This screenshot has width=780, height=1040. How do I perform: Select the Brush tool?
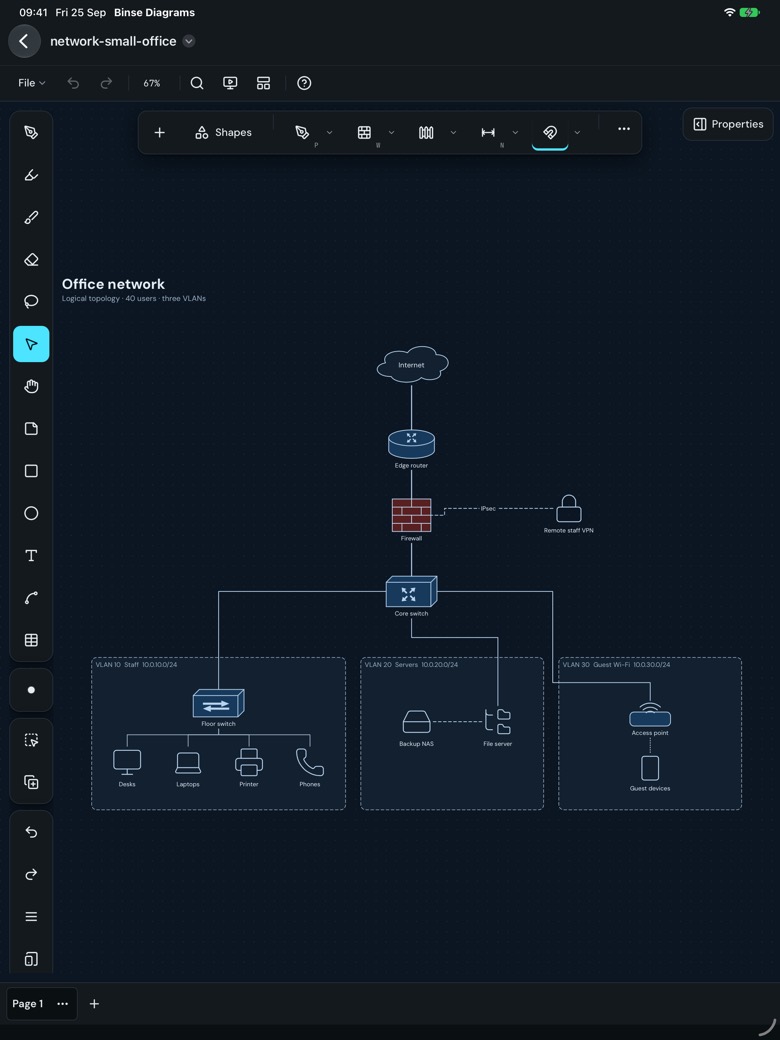pyautogui.click(x=31, y=218)
